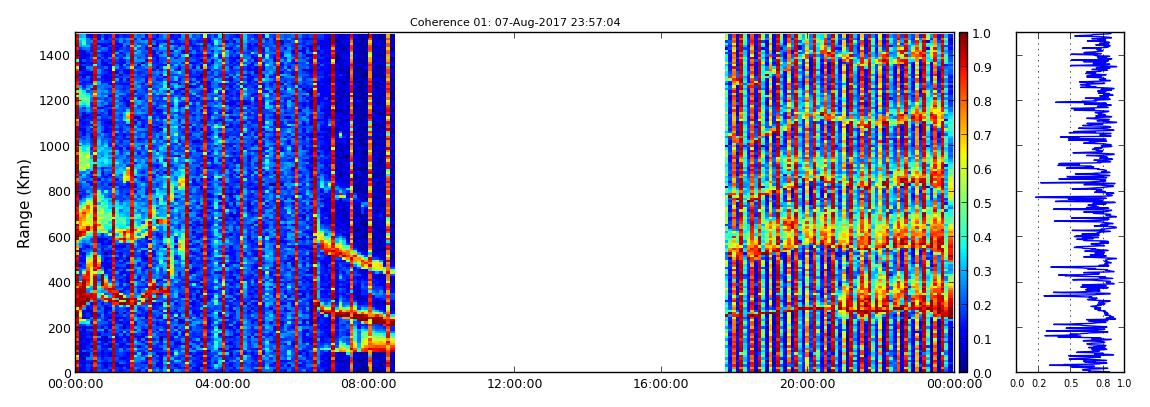Click the 400 range tick label
Screen dimensions: 1150x407
58,282
